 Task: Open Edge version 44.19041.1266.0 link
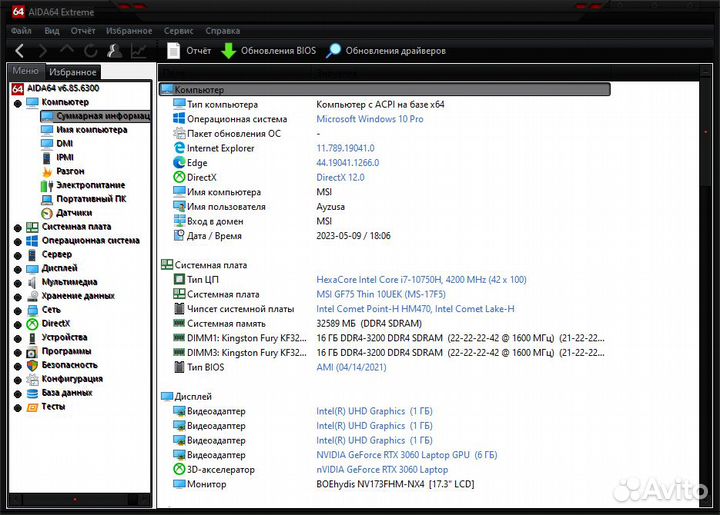(348, 163)
